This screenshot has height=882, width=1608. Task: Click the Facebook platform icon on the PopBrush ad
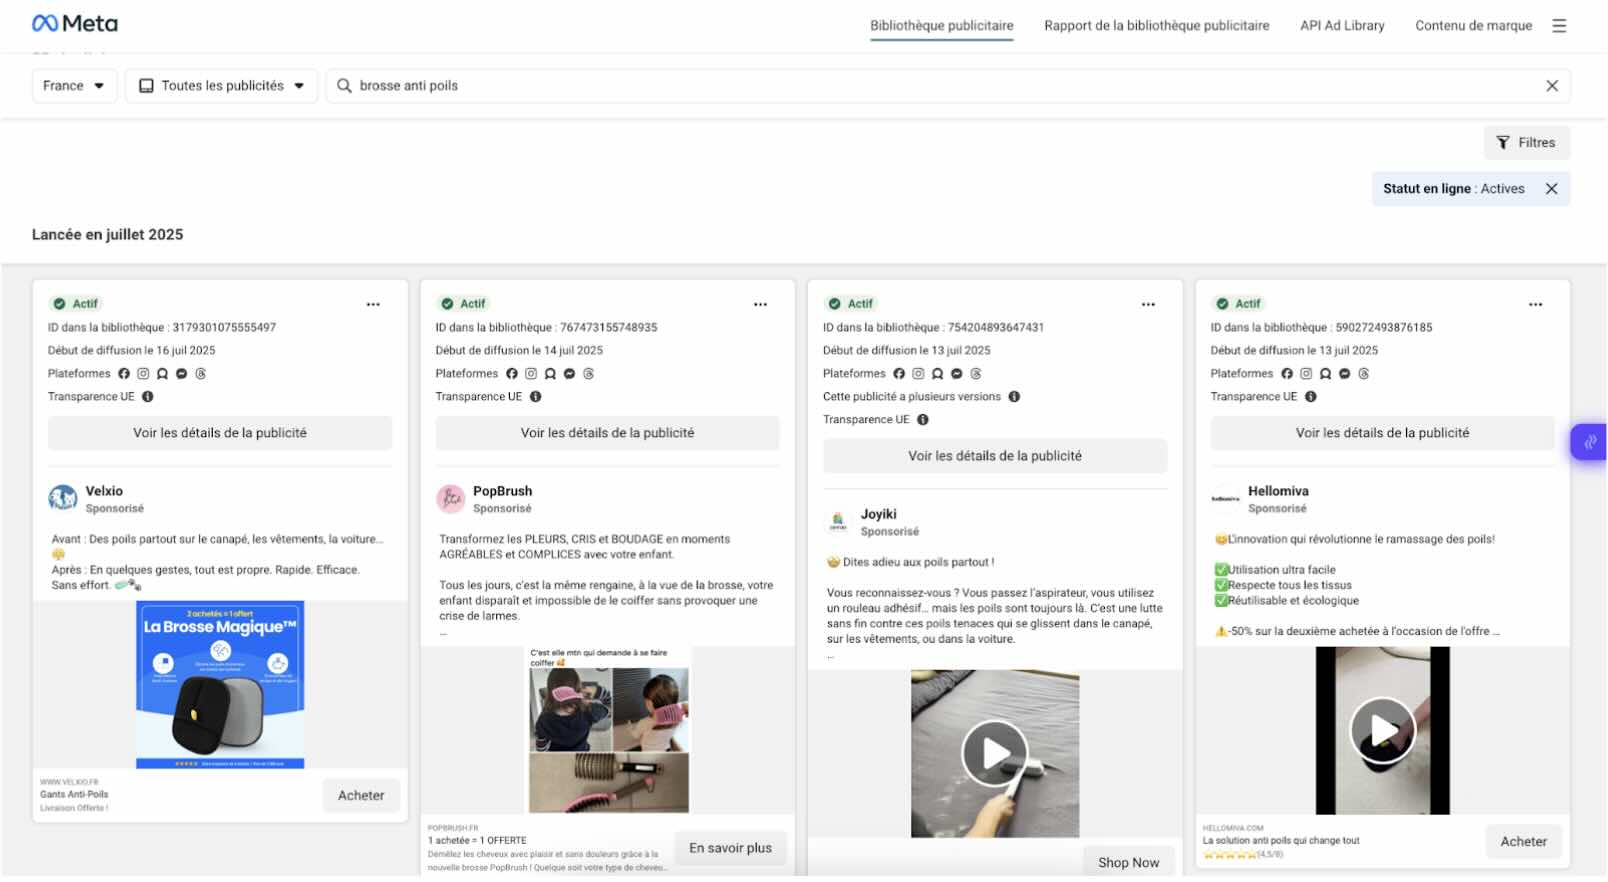click(x=512, y=374)
